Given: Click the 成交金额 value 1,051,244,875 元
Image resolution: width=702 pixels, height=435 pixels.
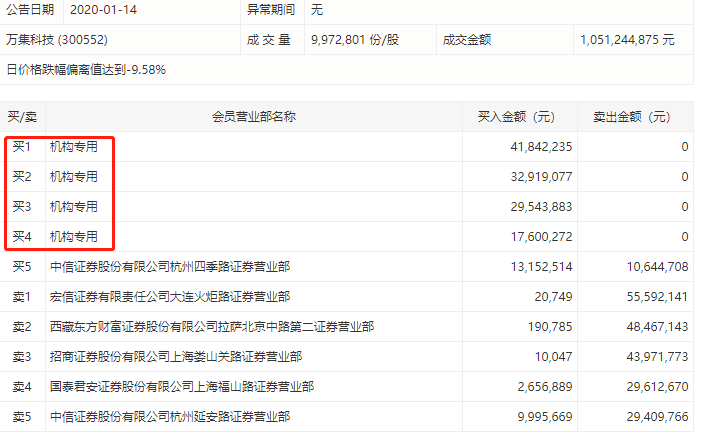Looking at the screenshot, I should (x=627, y=40).
